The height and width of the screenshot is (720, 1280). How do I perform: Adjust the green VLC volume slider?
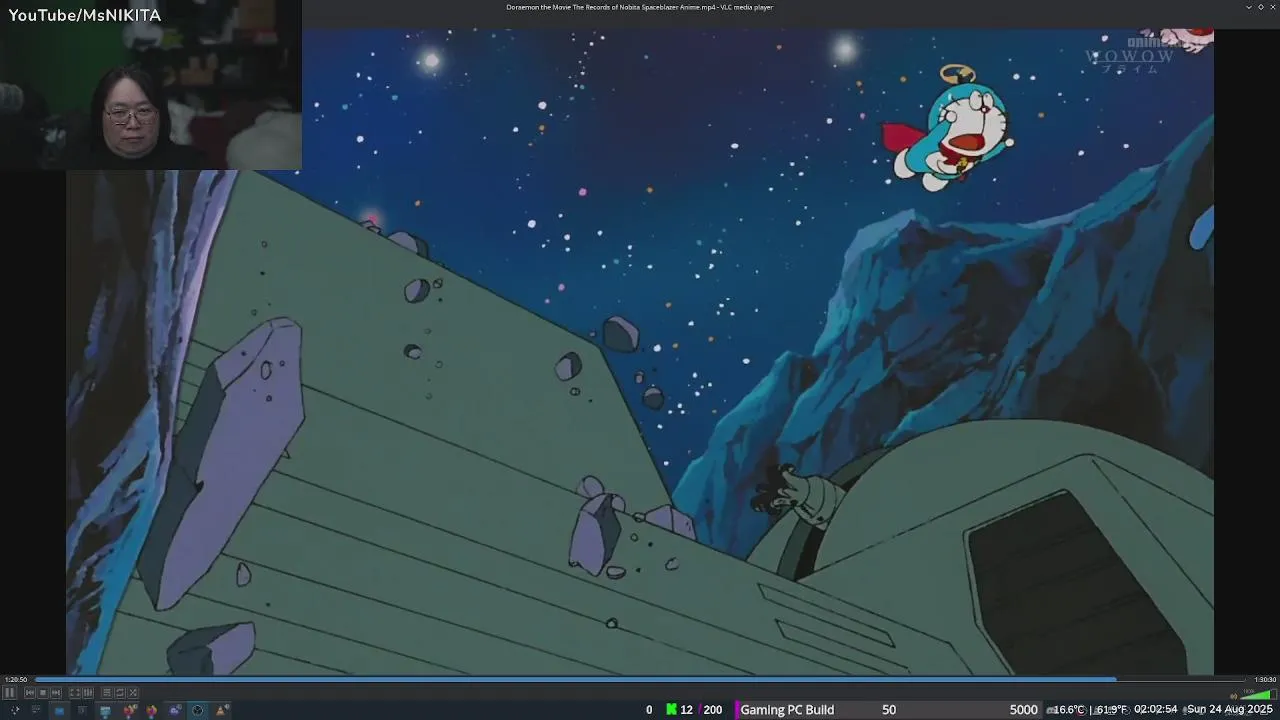[1256, 695]
